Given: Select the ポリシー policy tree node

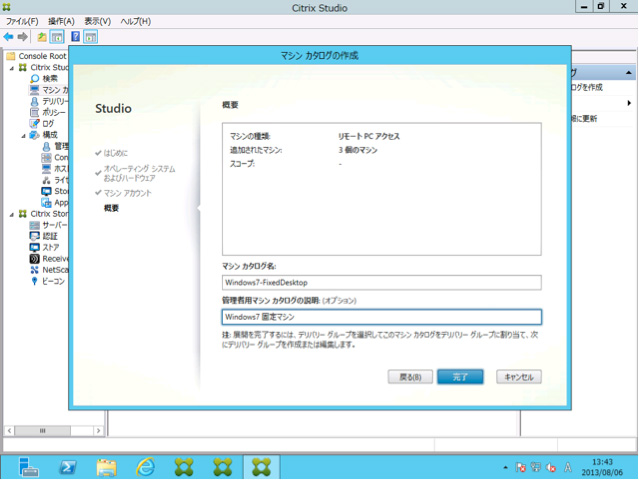Looking at the screenshot, I should pyautogui.click(x=48, y=112).
